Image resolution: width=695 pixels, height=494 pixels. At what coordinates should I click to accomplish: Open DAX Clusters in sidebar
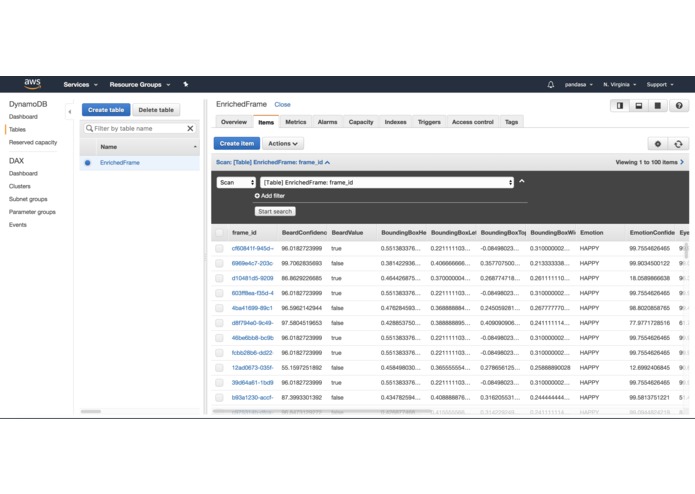(20, 186)
